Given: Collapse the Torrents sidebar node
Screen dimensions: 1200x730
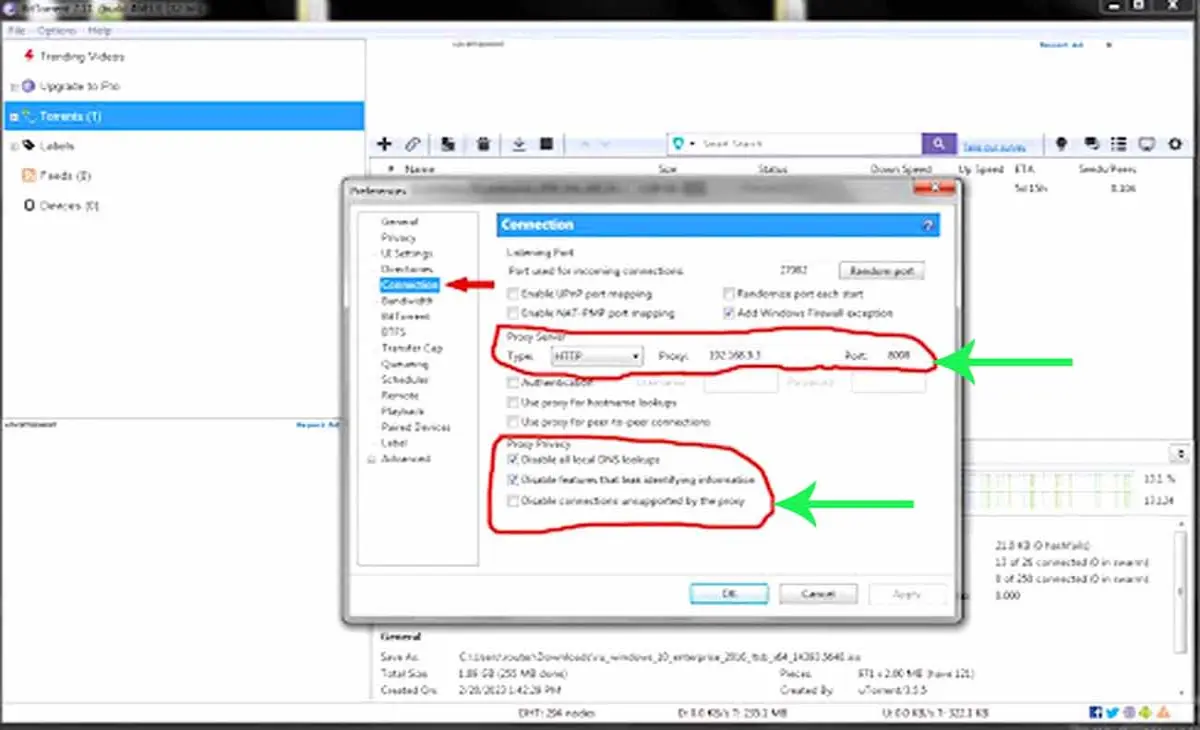Looking at the screenshot, I should (x=13, y=117).
